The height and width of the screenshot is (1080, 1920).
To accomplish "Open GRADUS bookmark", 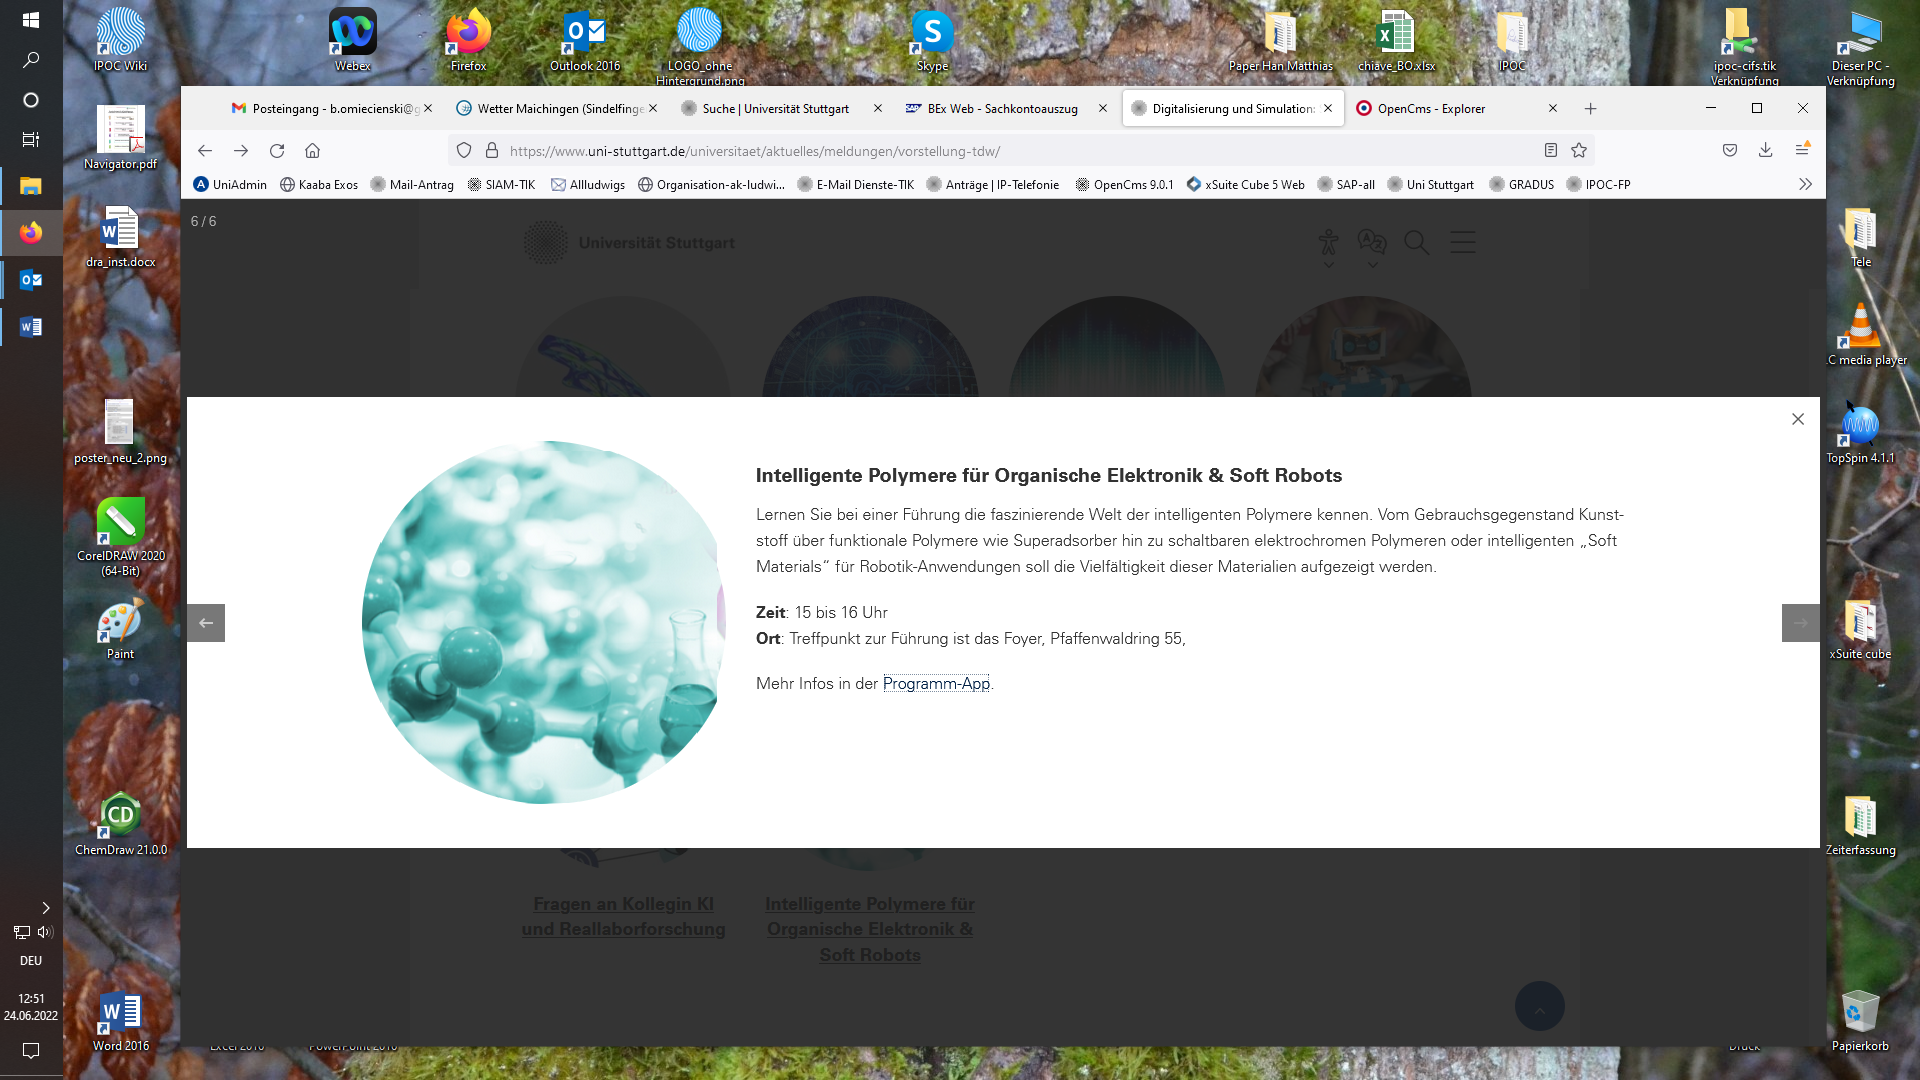I will pyautogui.click(x=1522, y=184).
